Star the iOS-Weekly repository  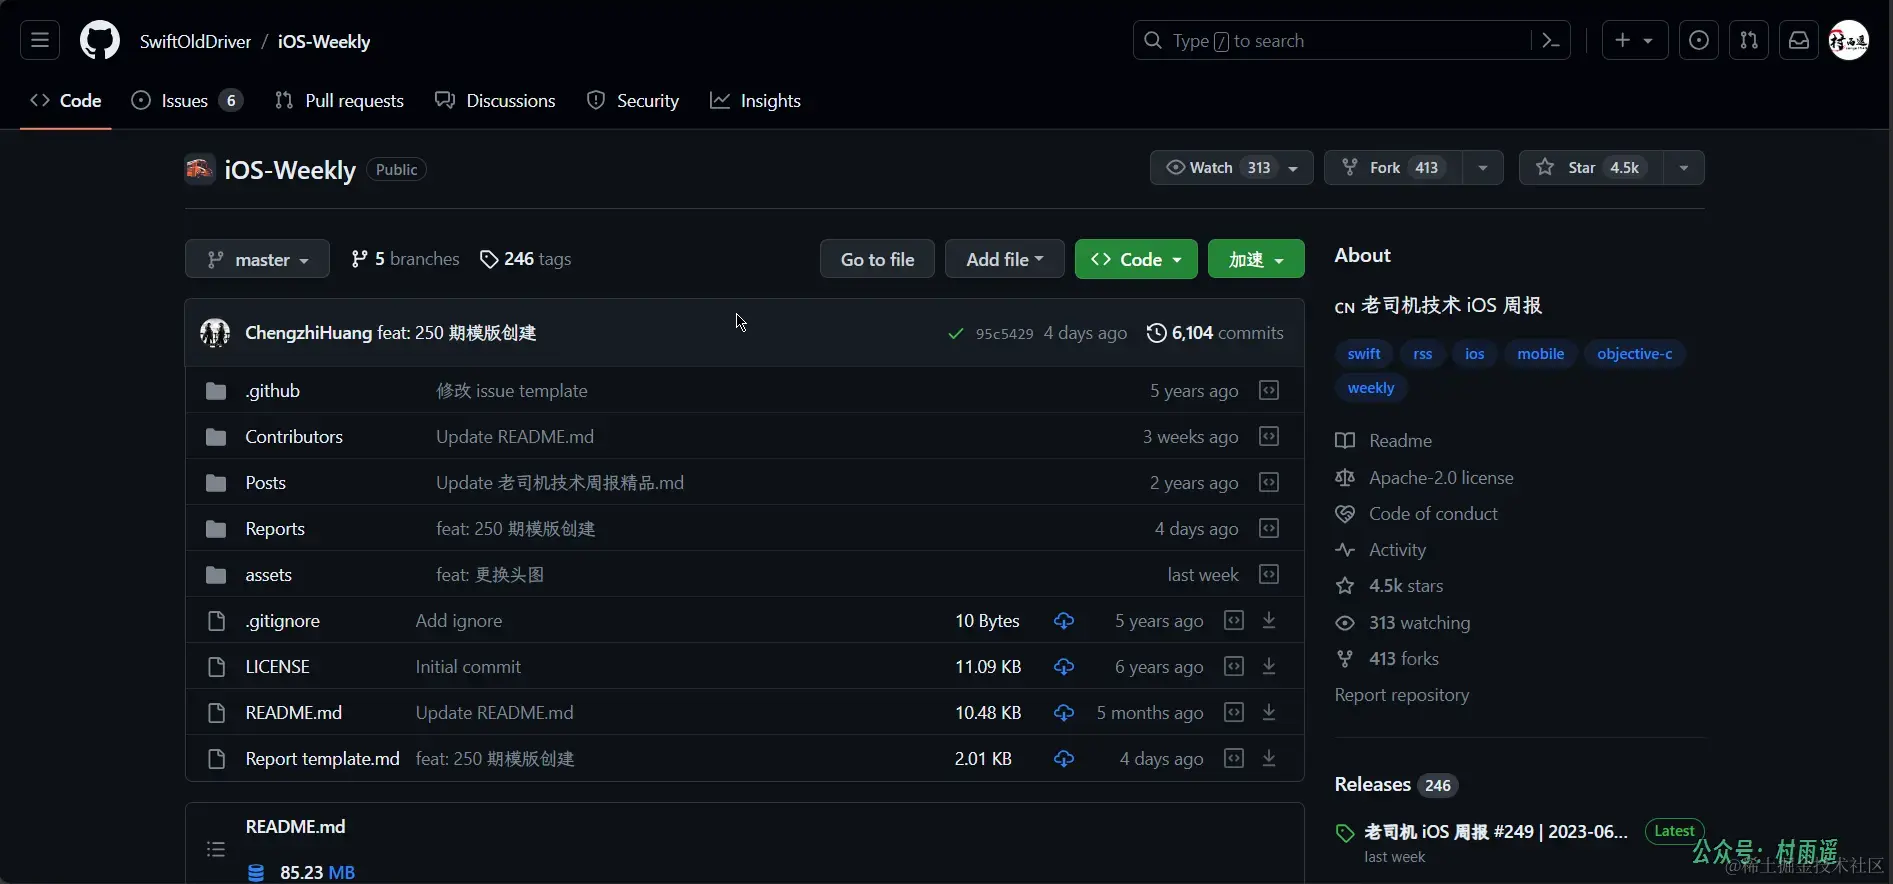tap(1591, 168)
